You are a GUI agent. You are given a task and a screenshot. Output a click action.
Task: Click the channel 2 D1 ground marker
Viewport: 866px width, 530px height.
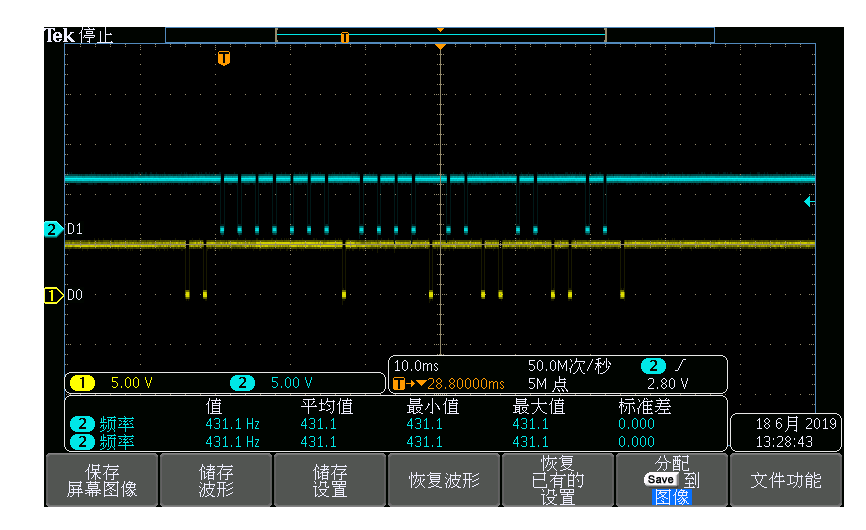coord(53,229)
